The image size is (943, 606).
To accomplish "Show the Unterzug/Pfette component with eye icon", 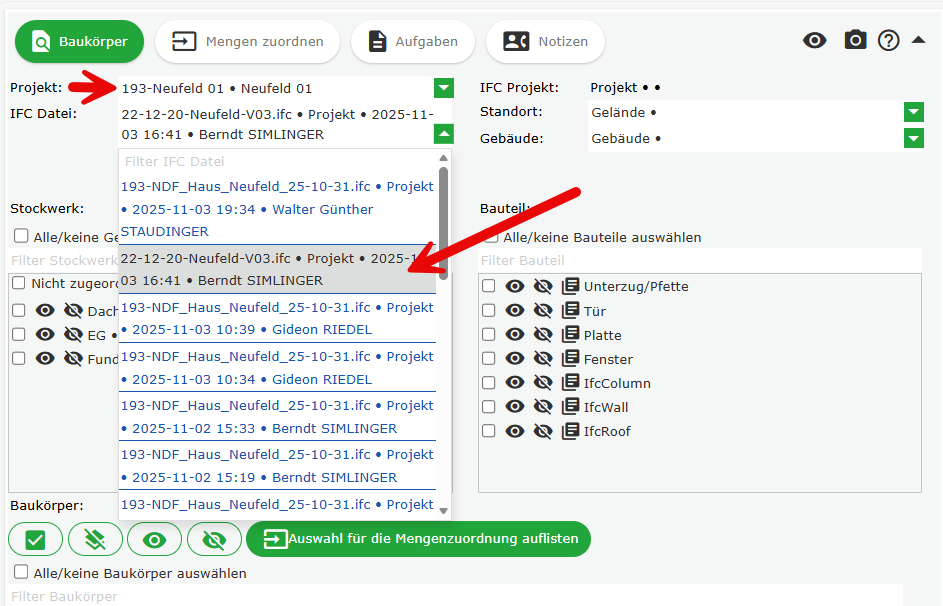I will tap(515, 286).
